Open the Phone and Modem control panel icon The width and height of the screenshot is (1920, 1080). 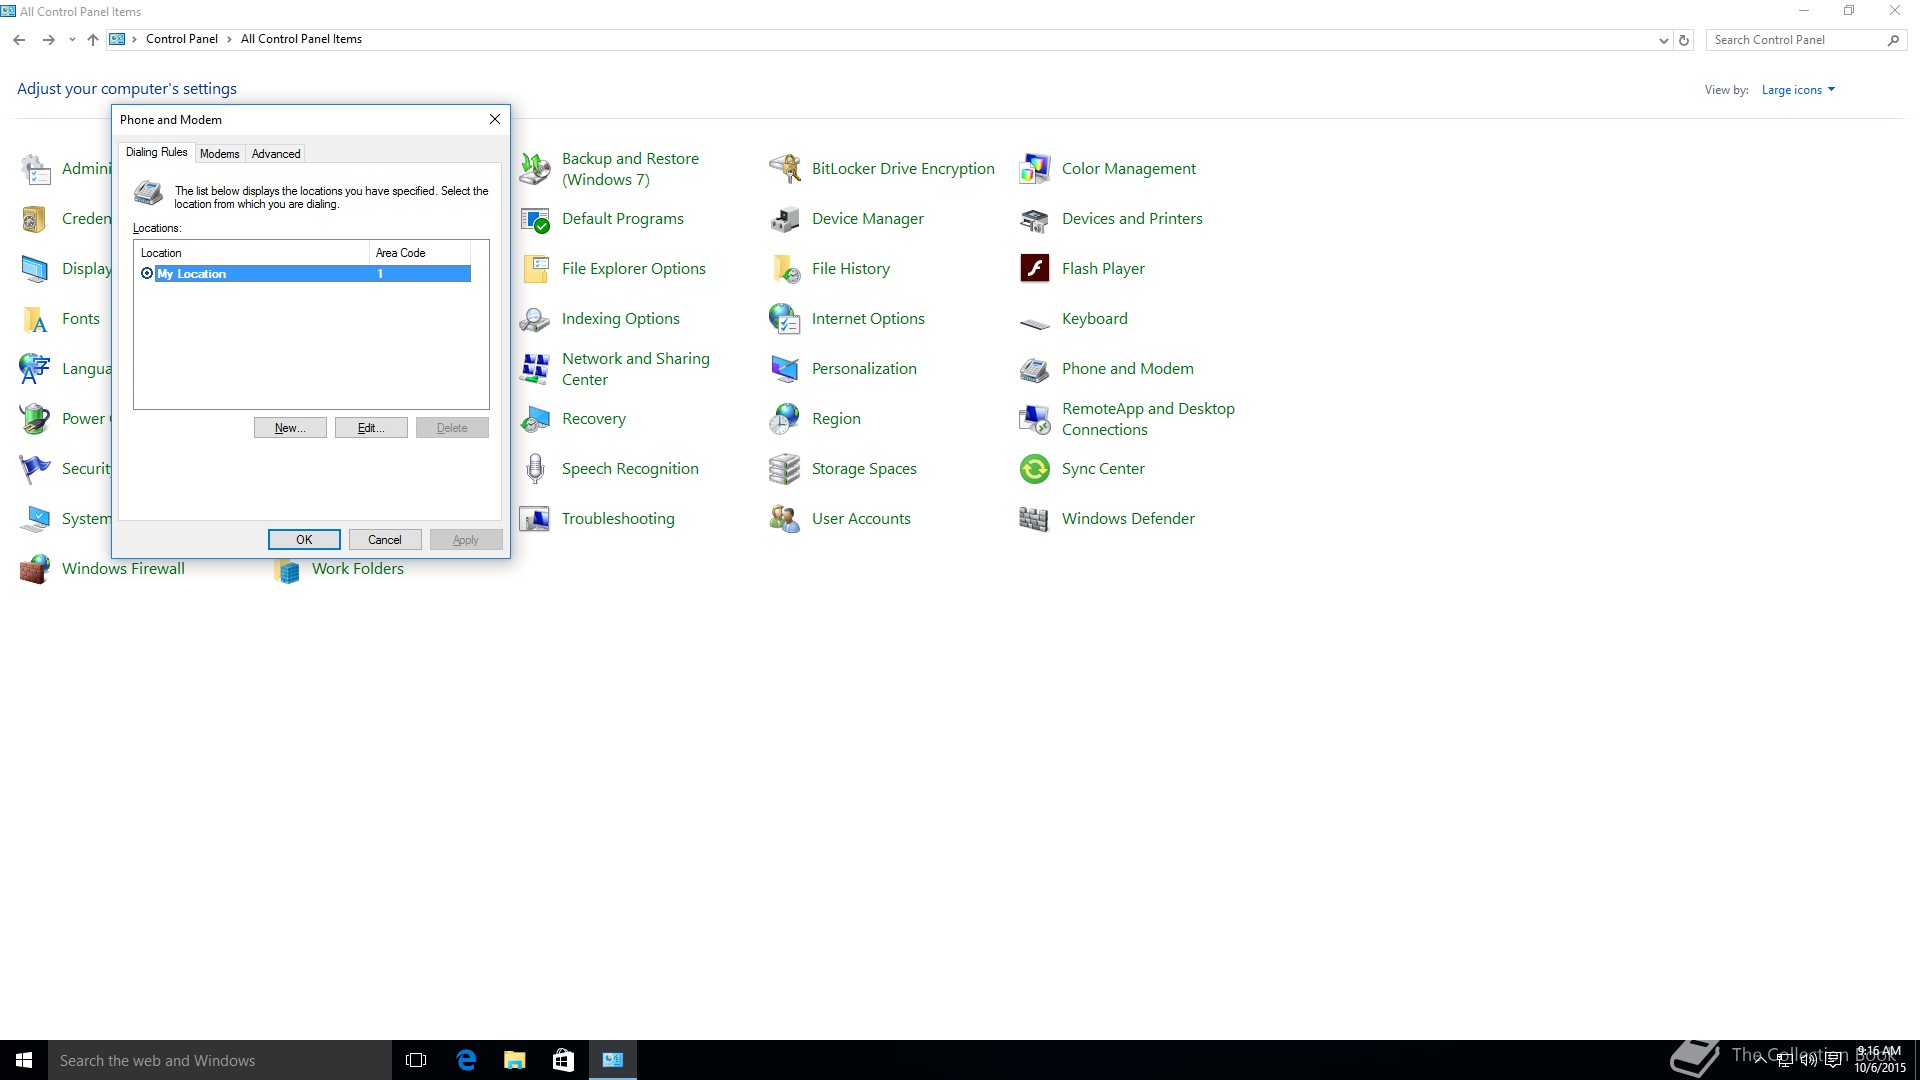[1035, 369]
